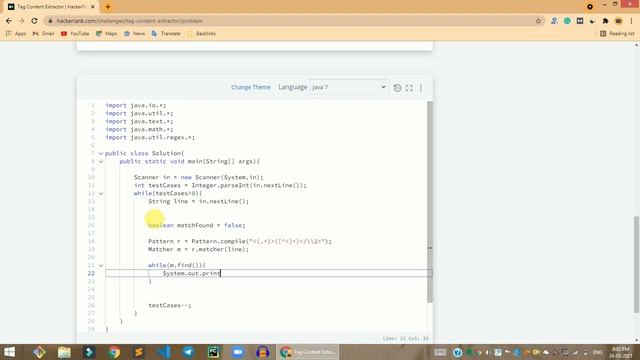The image size is (640, 360).
Task: Collapse the while(m.find()) fold arrow
Action: coord(101,265)
